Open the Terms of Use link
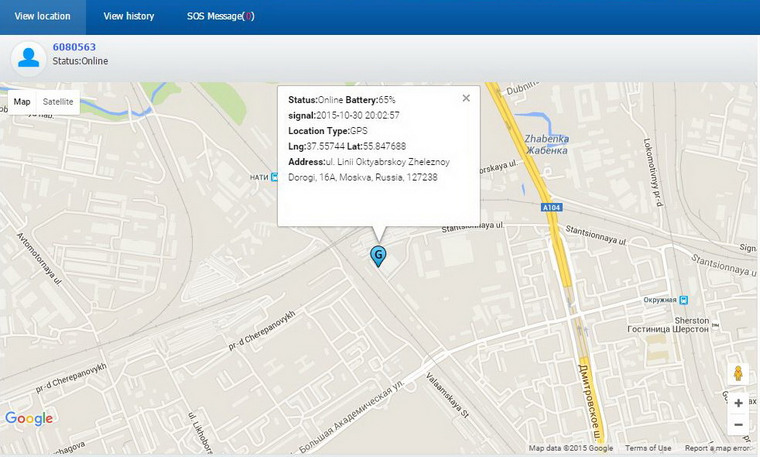This screenshot has height=457, width=760. pyautogui.click(x=648, y=448)
